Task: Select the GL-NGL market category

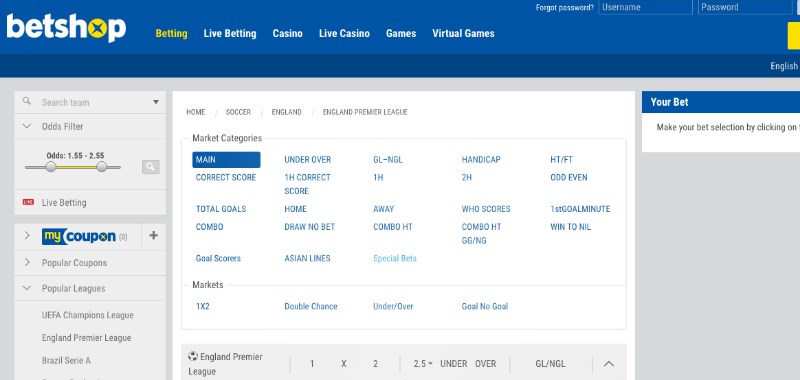Action: [x=388, y=160]
